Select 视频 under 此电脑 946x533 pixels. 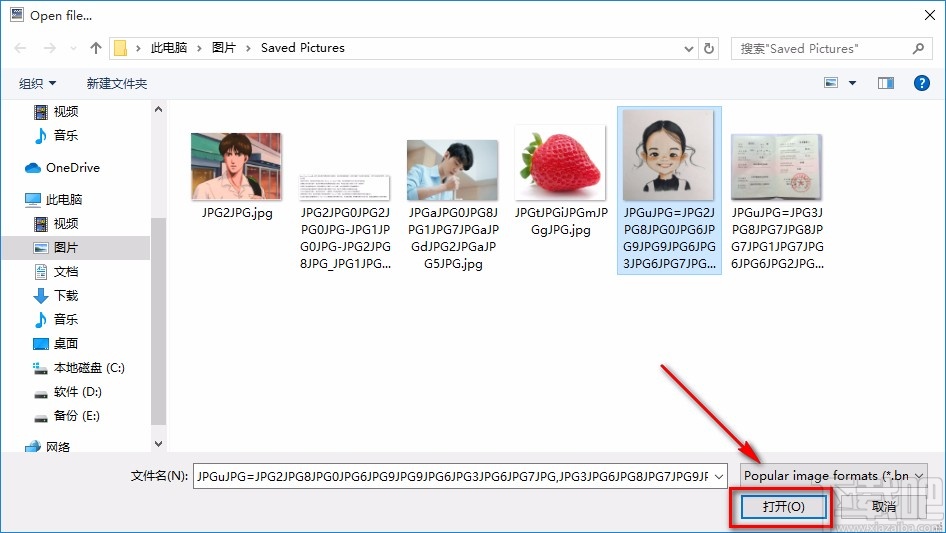pyautogui.click(x=66, y=224)
